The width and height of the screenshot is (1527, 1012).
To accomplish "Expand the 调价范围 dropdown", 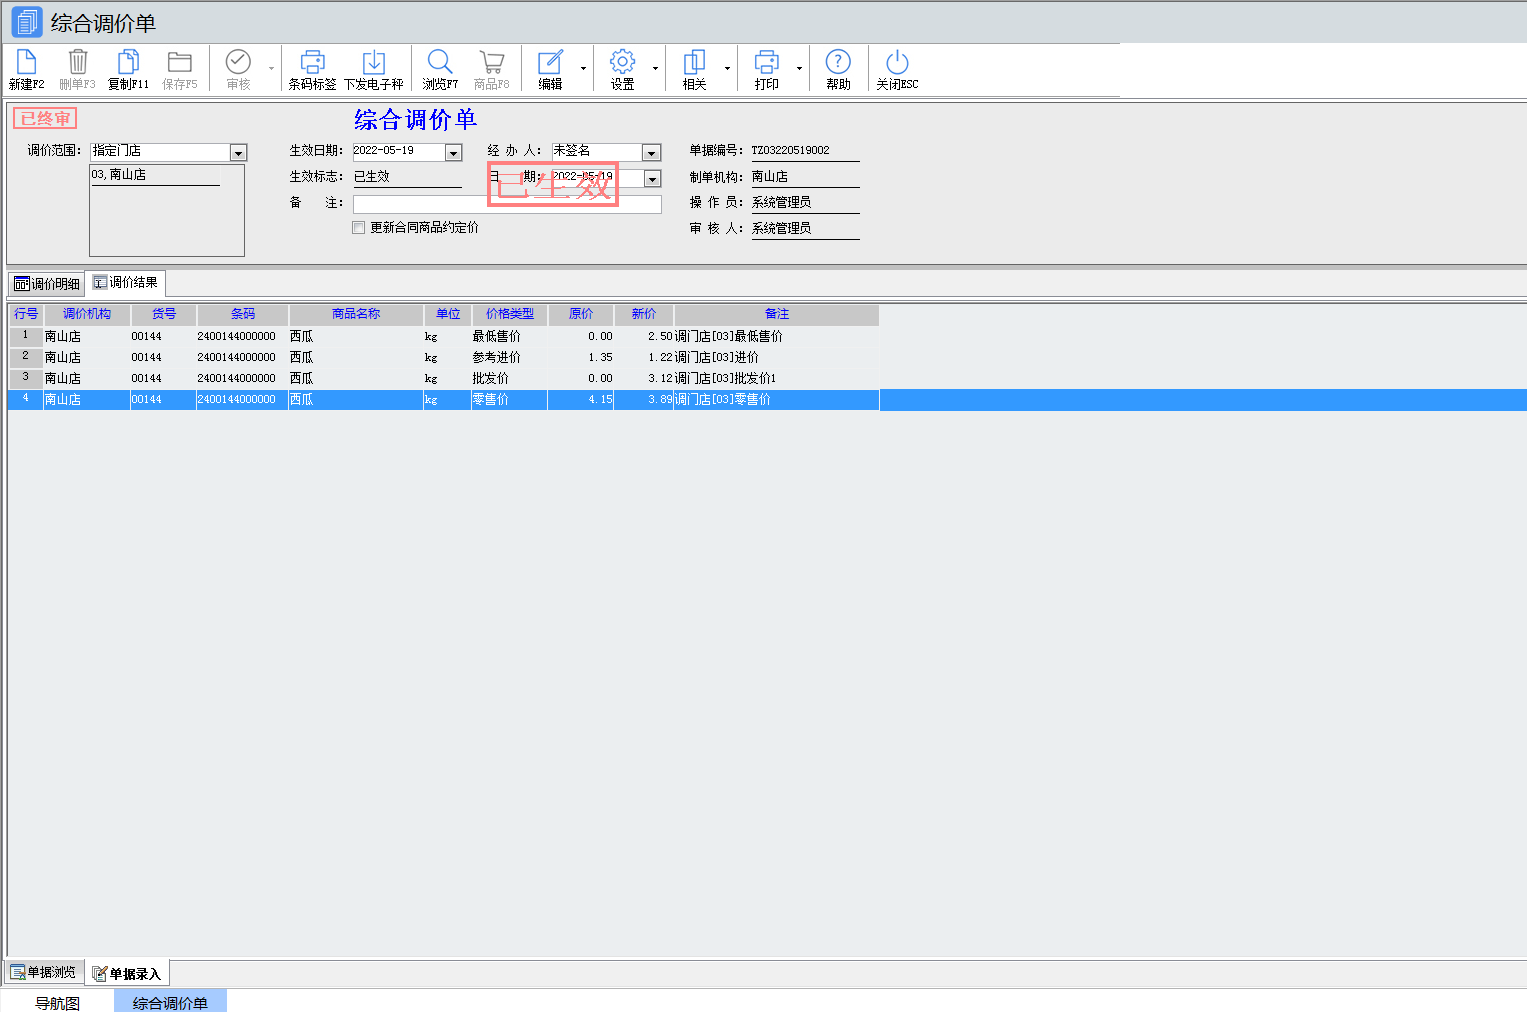I will click(x=238, y=153).
